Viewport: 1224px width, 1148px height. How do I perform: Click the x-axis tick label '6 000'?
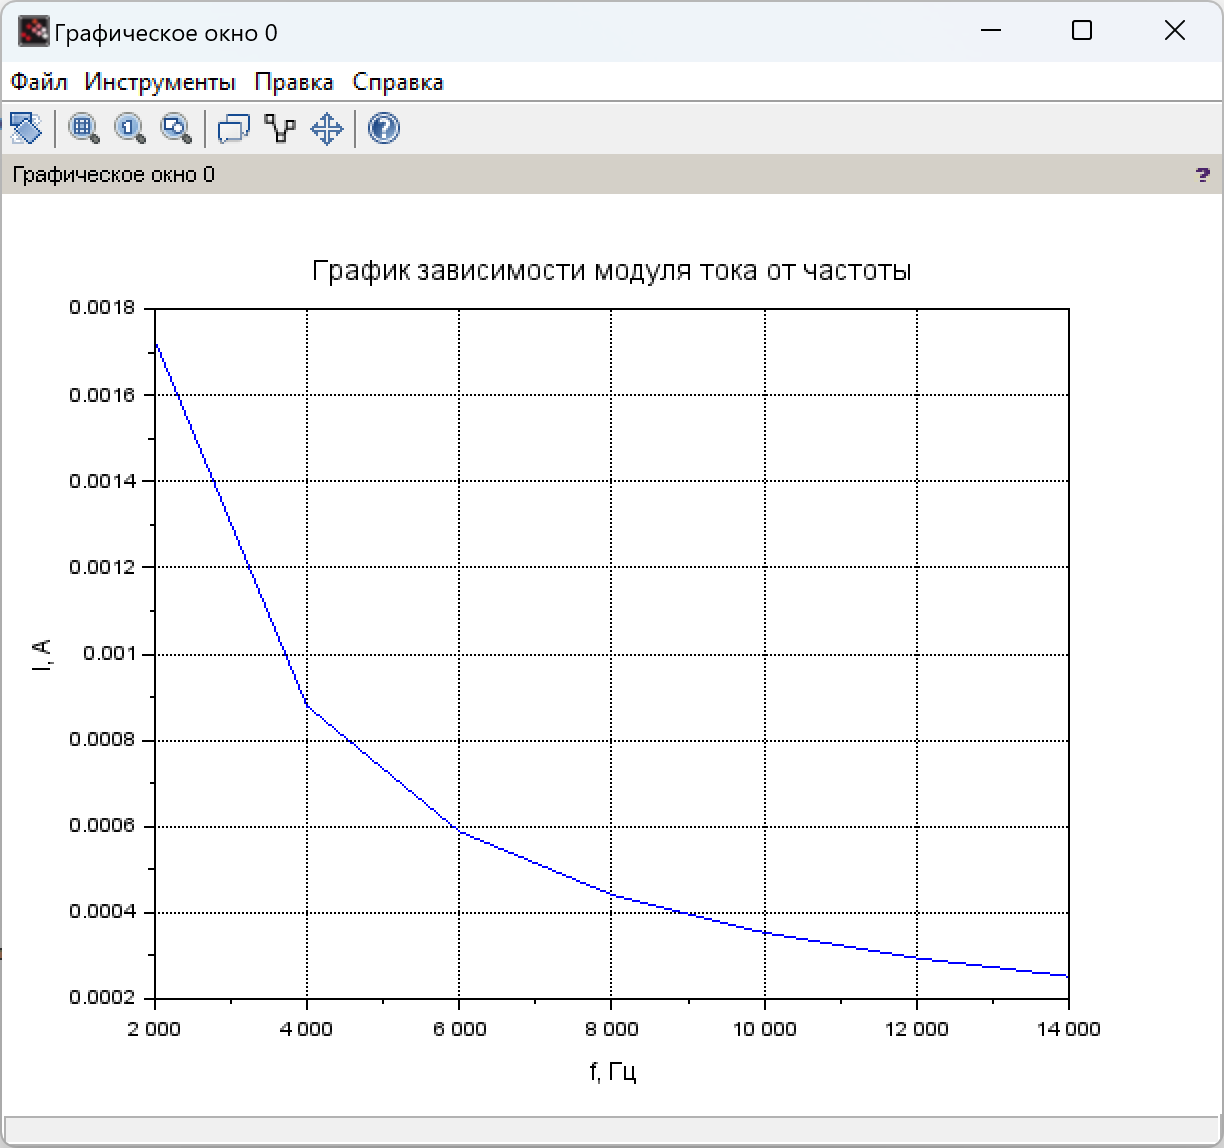[460, 1030]
